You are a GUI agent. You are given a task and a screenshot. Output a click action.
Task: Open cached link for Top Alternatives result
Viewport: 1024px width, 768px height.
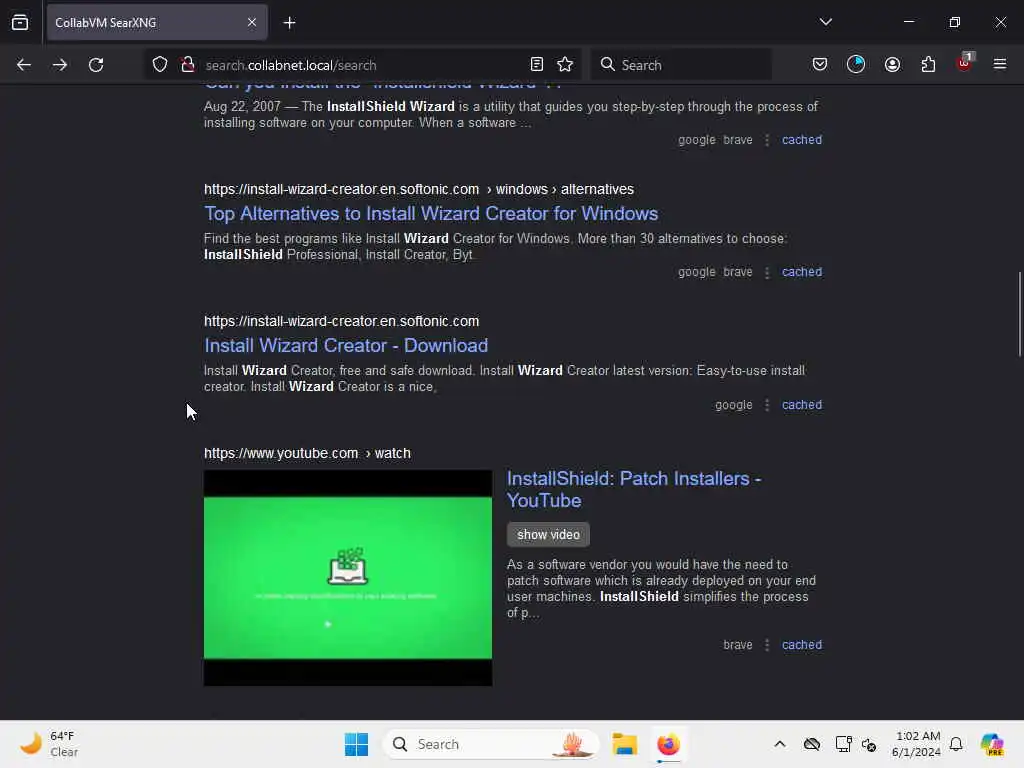coord(802,272)
